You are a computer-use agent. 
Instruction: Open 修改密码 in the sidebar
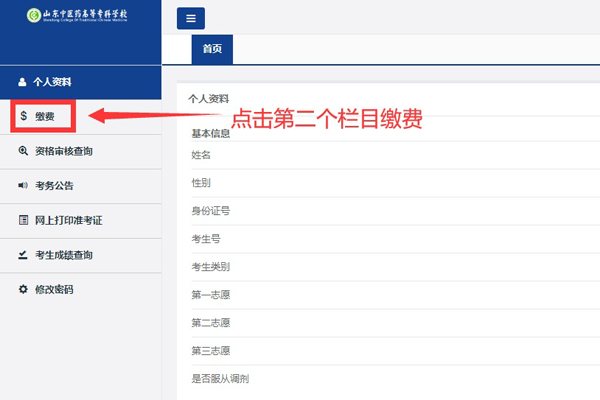tap(80, 290)
